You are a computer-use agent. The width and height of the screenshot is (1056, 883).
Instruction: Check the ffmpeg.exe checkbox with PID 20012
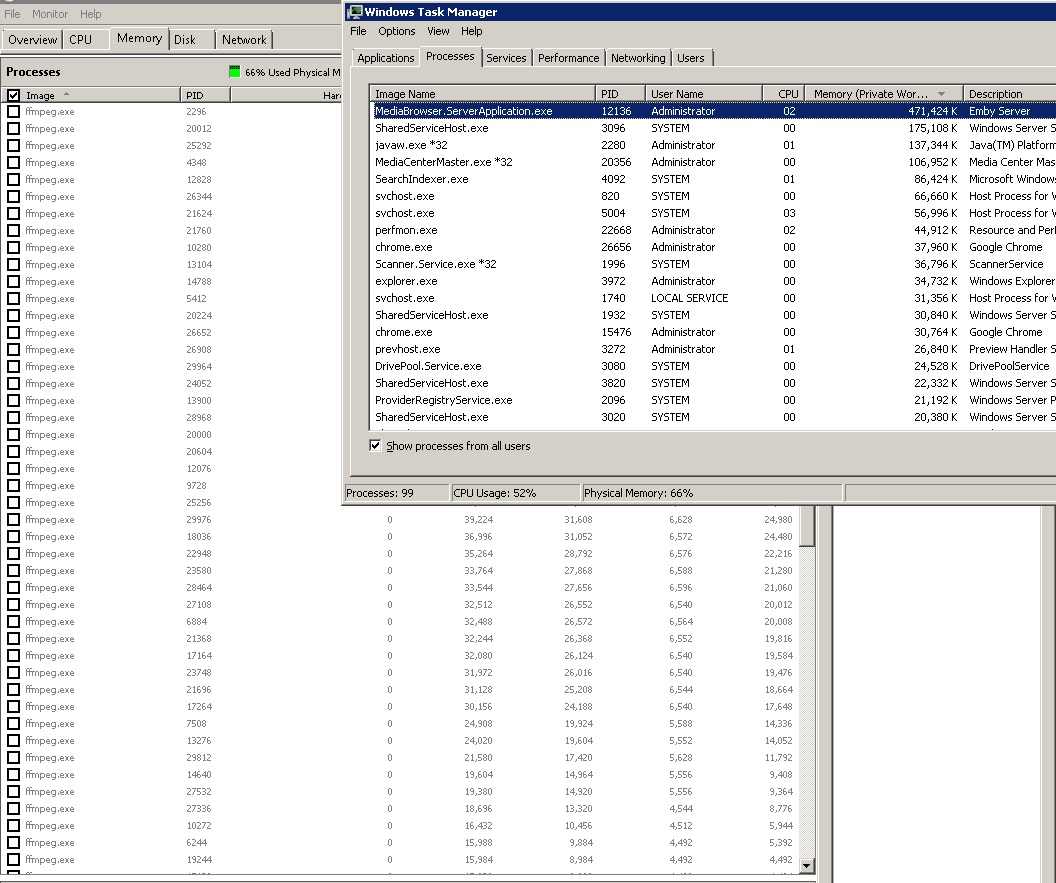click(x=13, y=128)
